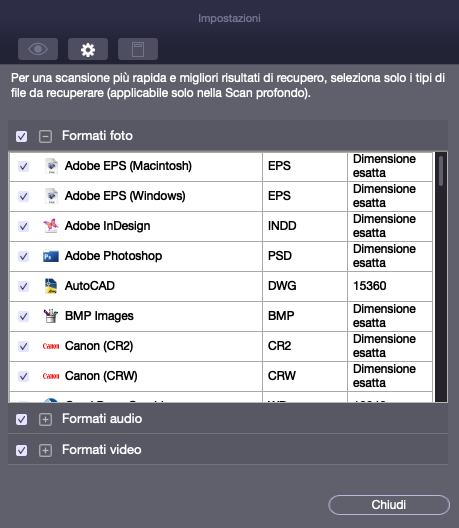Select the BMP Images row name
The width and height of the screenshot is (459, 528).
tap(99, 316)
